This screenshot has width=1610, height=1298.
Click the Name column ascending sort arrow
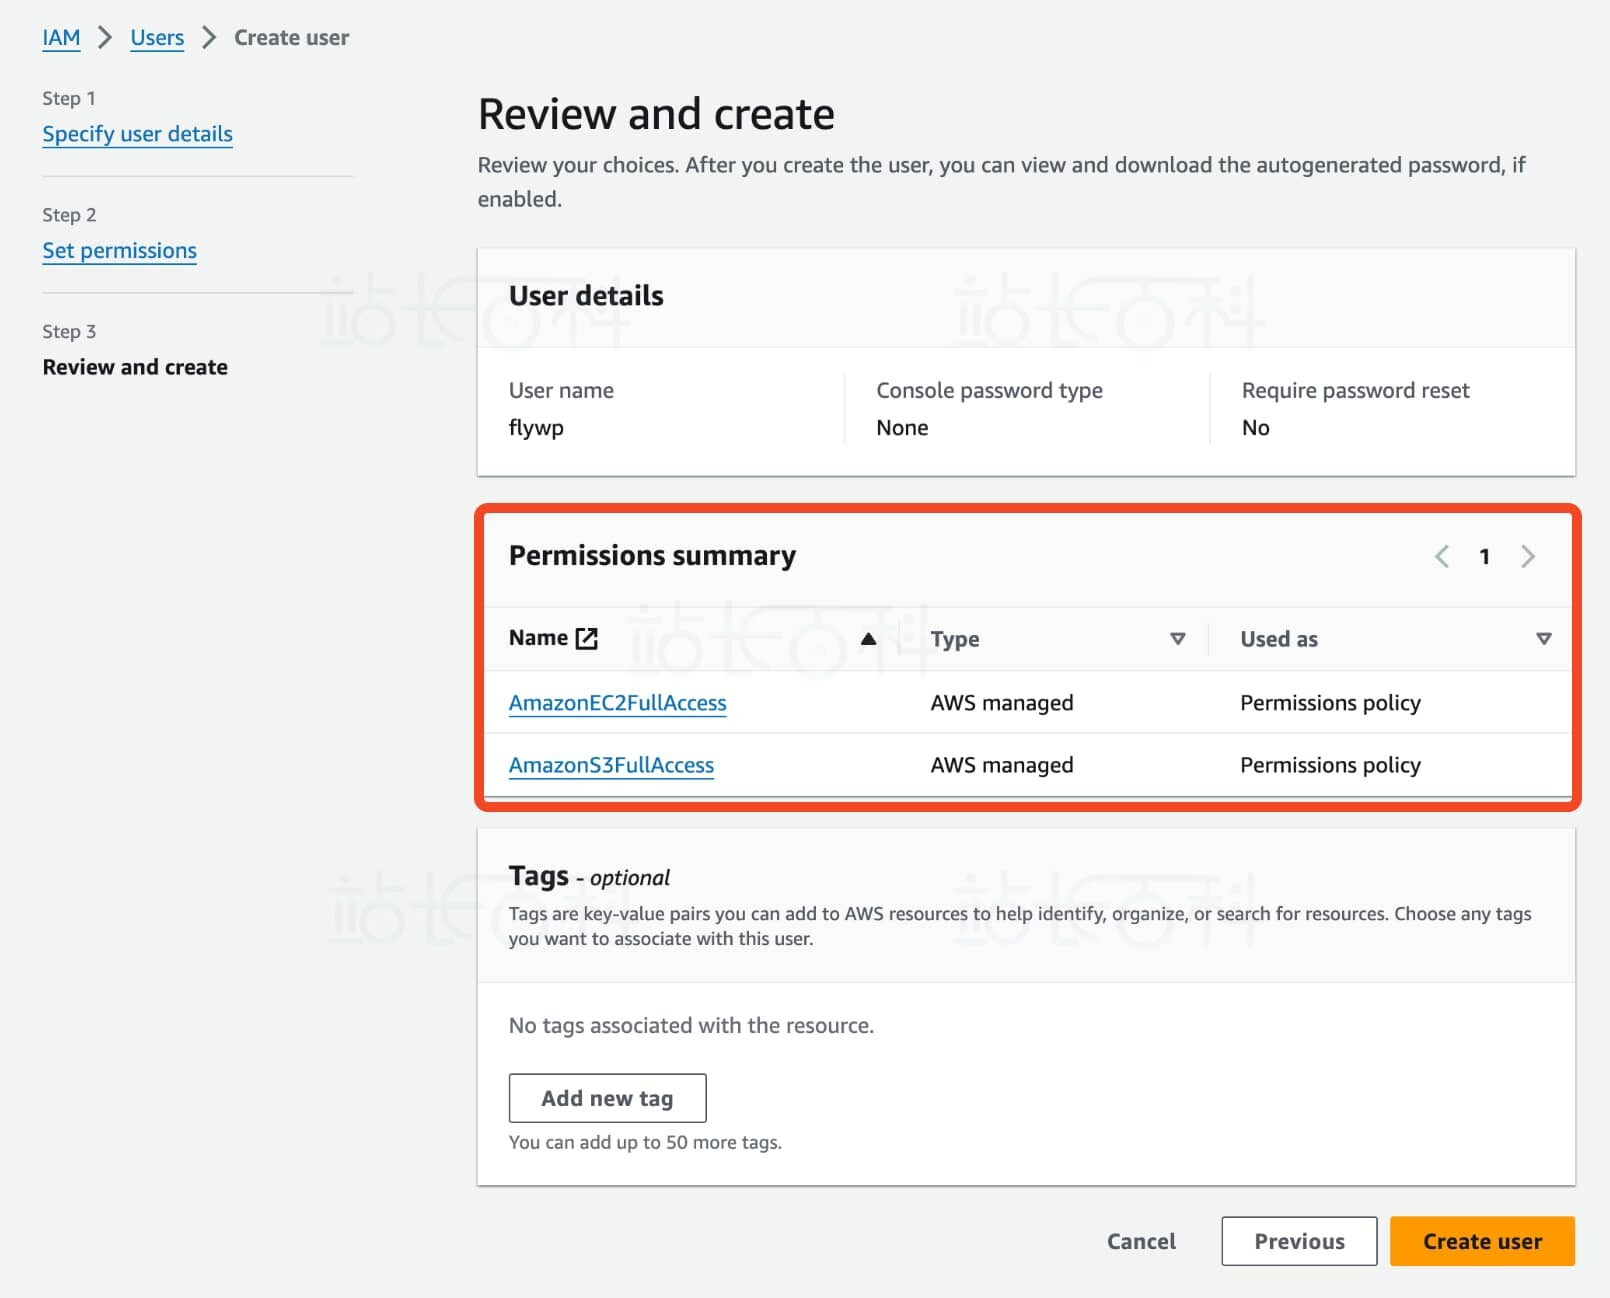click(868, 639)
